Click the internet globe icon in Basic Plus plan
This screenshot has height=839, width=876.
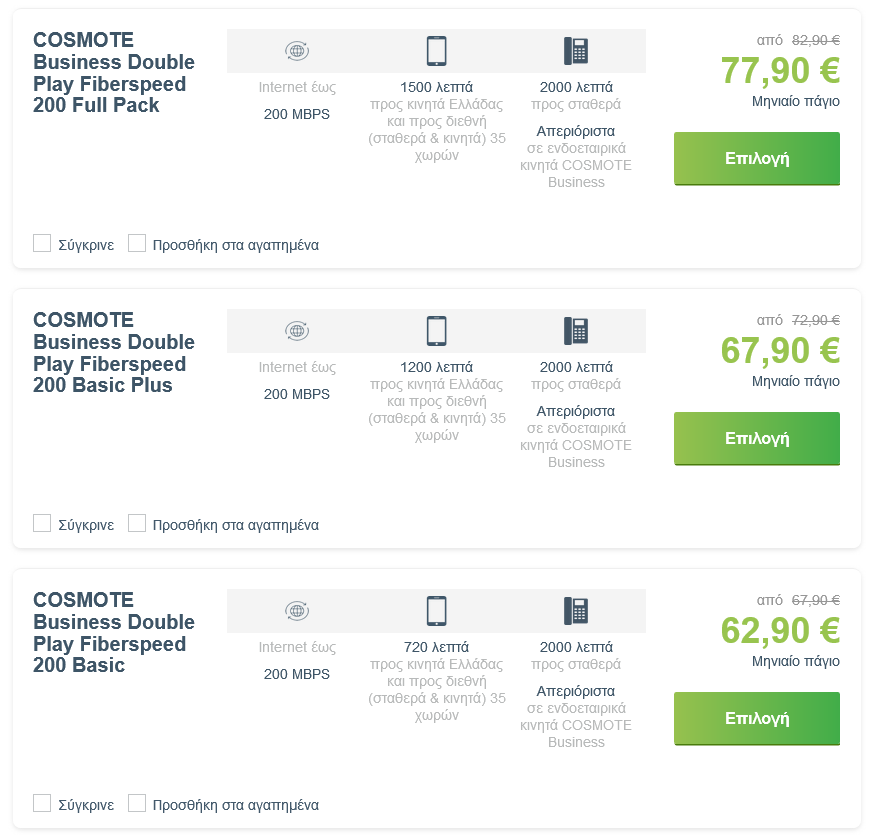point(296,331)
